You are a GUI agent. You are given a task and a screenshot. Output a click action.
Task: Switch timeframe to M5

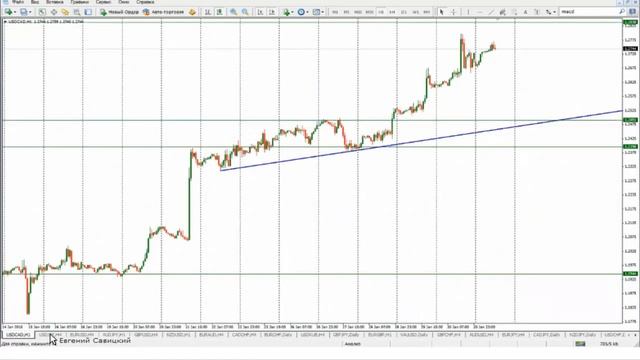pyautogui.click(x=347, y=12)
